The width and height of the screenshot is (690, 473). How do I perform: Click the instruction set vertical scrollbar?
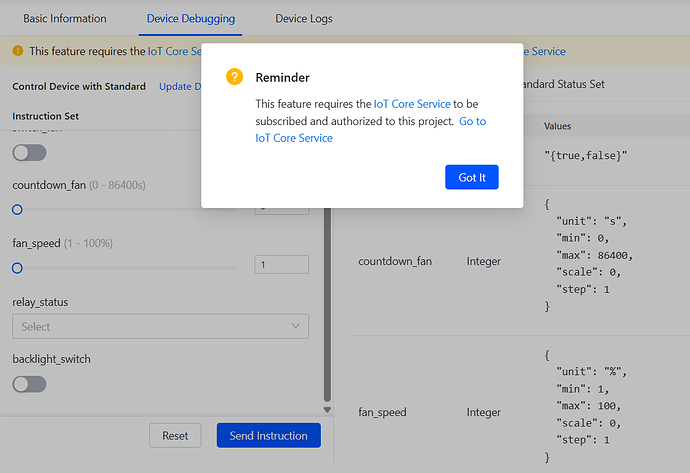click(327, 304)
